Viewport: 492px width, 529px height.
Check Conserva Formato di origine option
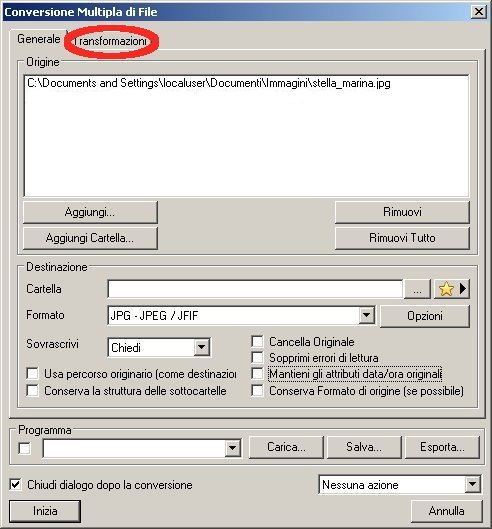(x=257, y=391)
